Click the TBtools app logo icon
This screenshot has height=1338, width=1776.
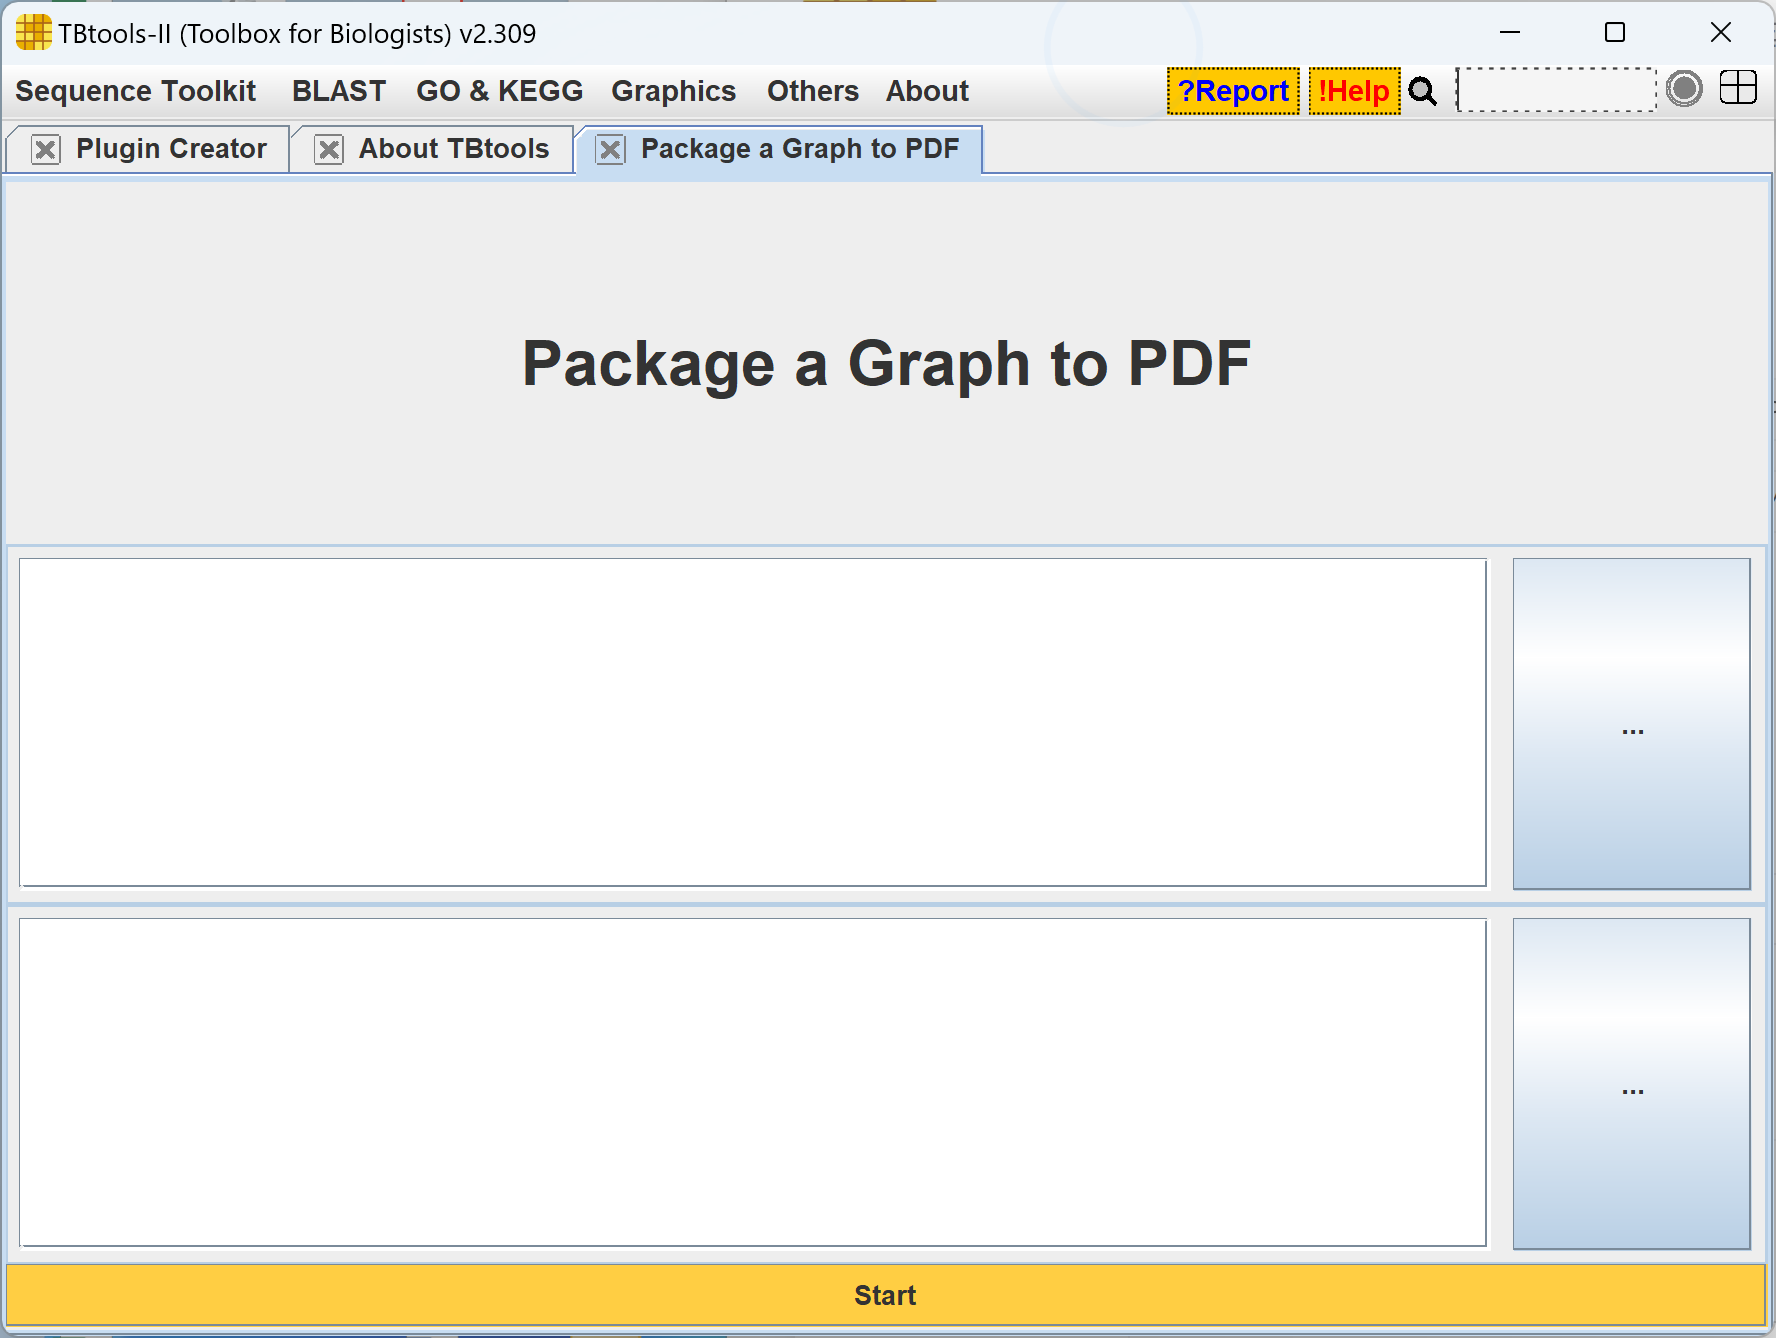coord(32,33)
